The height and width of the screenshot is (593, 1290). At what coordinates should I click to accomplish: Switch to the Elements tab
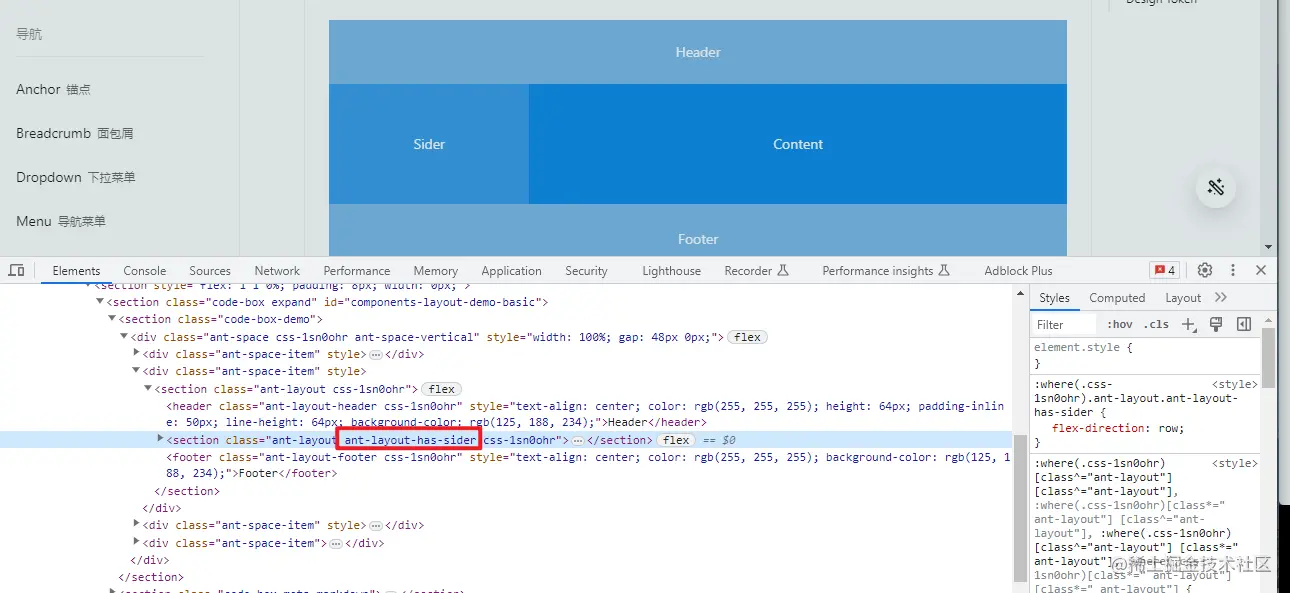[76, 271]
